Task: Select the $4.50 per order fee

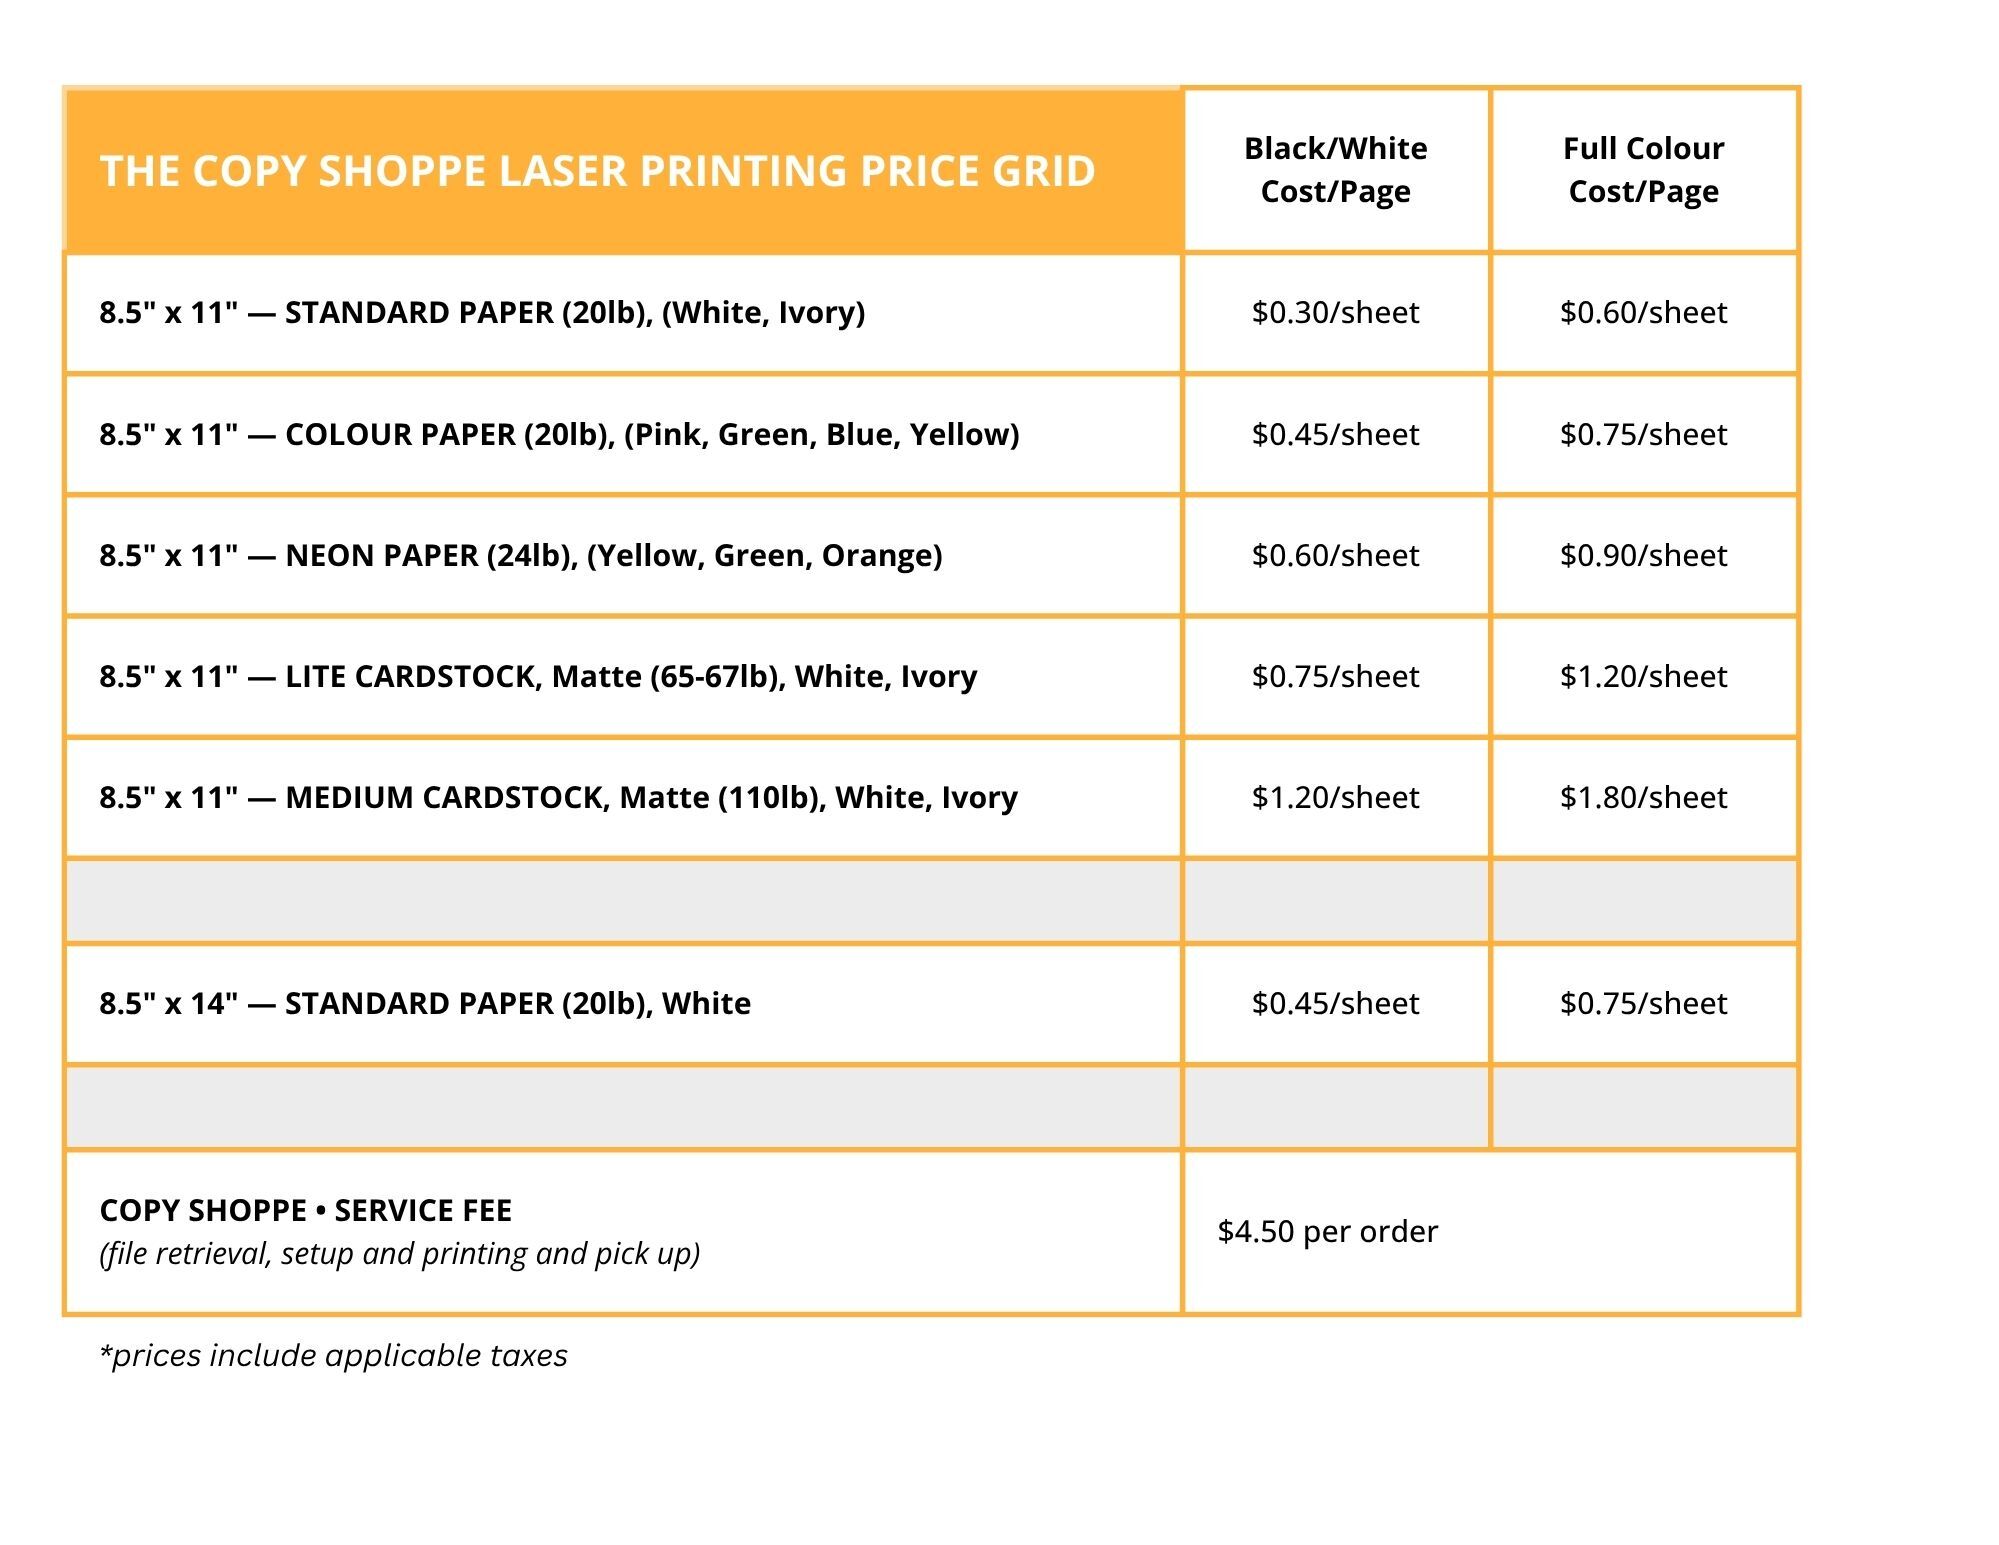Action: [1327, 1232]
